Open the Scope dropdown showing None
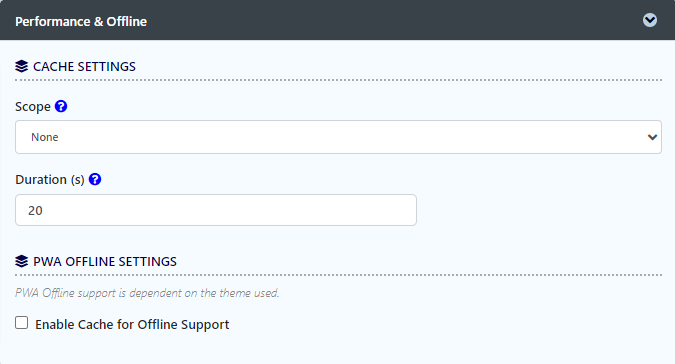The height and width of the screenshot is (364, 675). 338,137
